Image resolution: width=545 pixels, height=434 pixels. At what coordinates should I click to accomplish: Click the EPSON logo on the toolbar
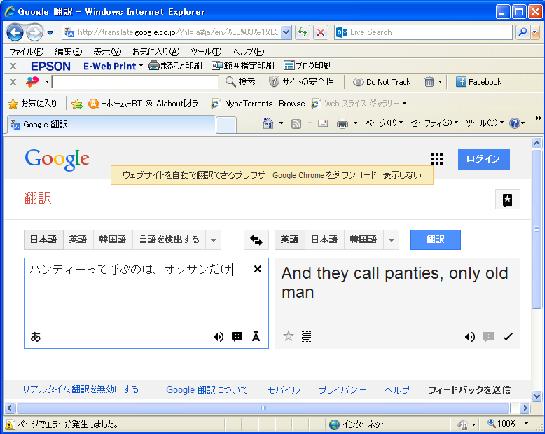pos(51,66)
